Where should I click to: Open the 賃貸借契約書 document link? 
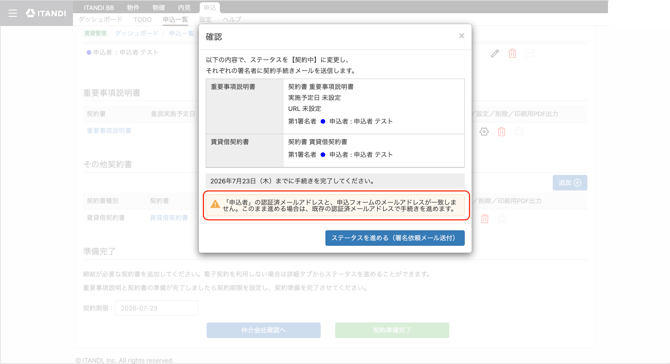click(x=169, y=218)
